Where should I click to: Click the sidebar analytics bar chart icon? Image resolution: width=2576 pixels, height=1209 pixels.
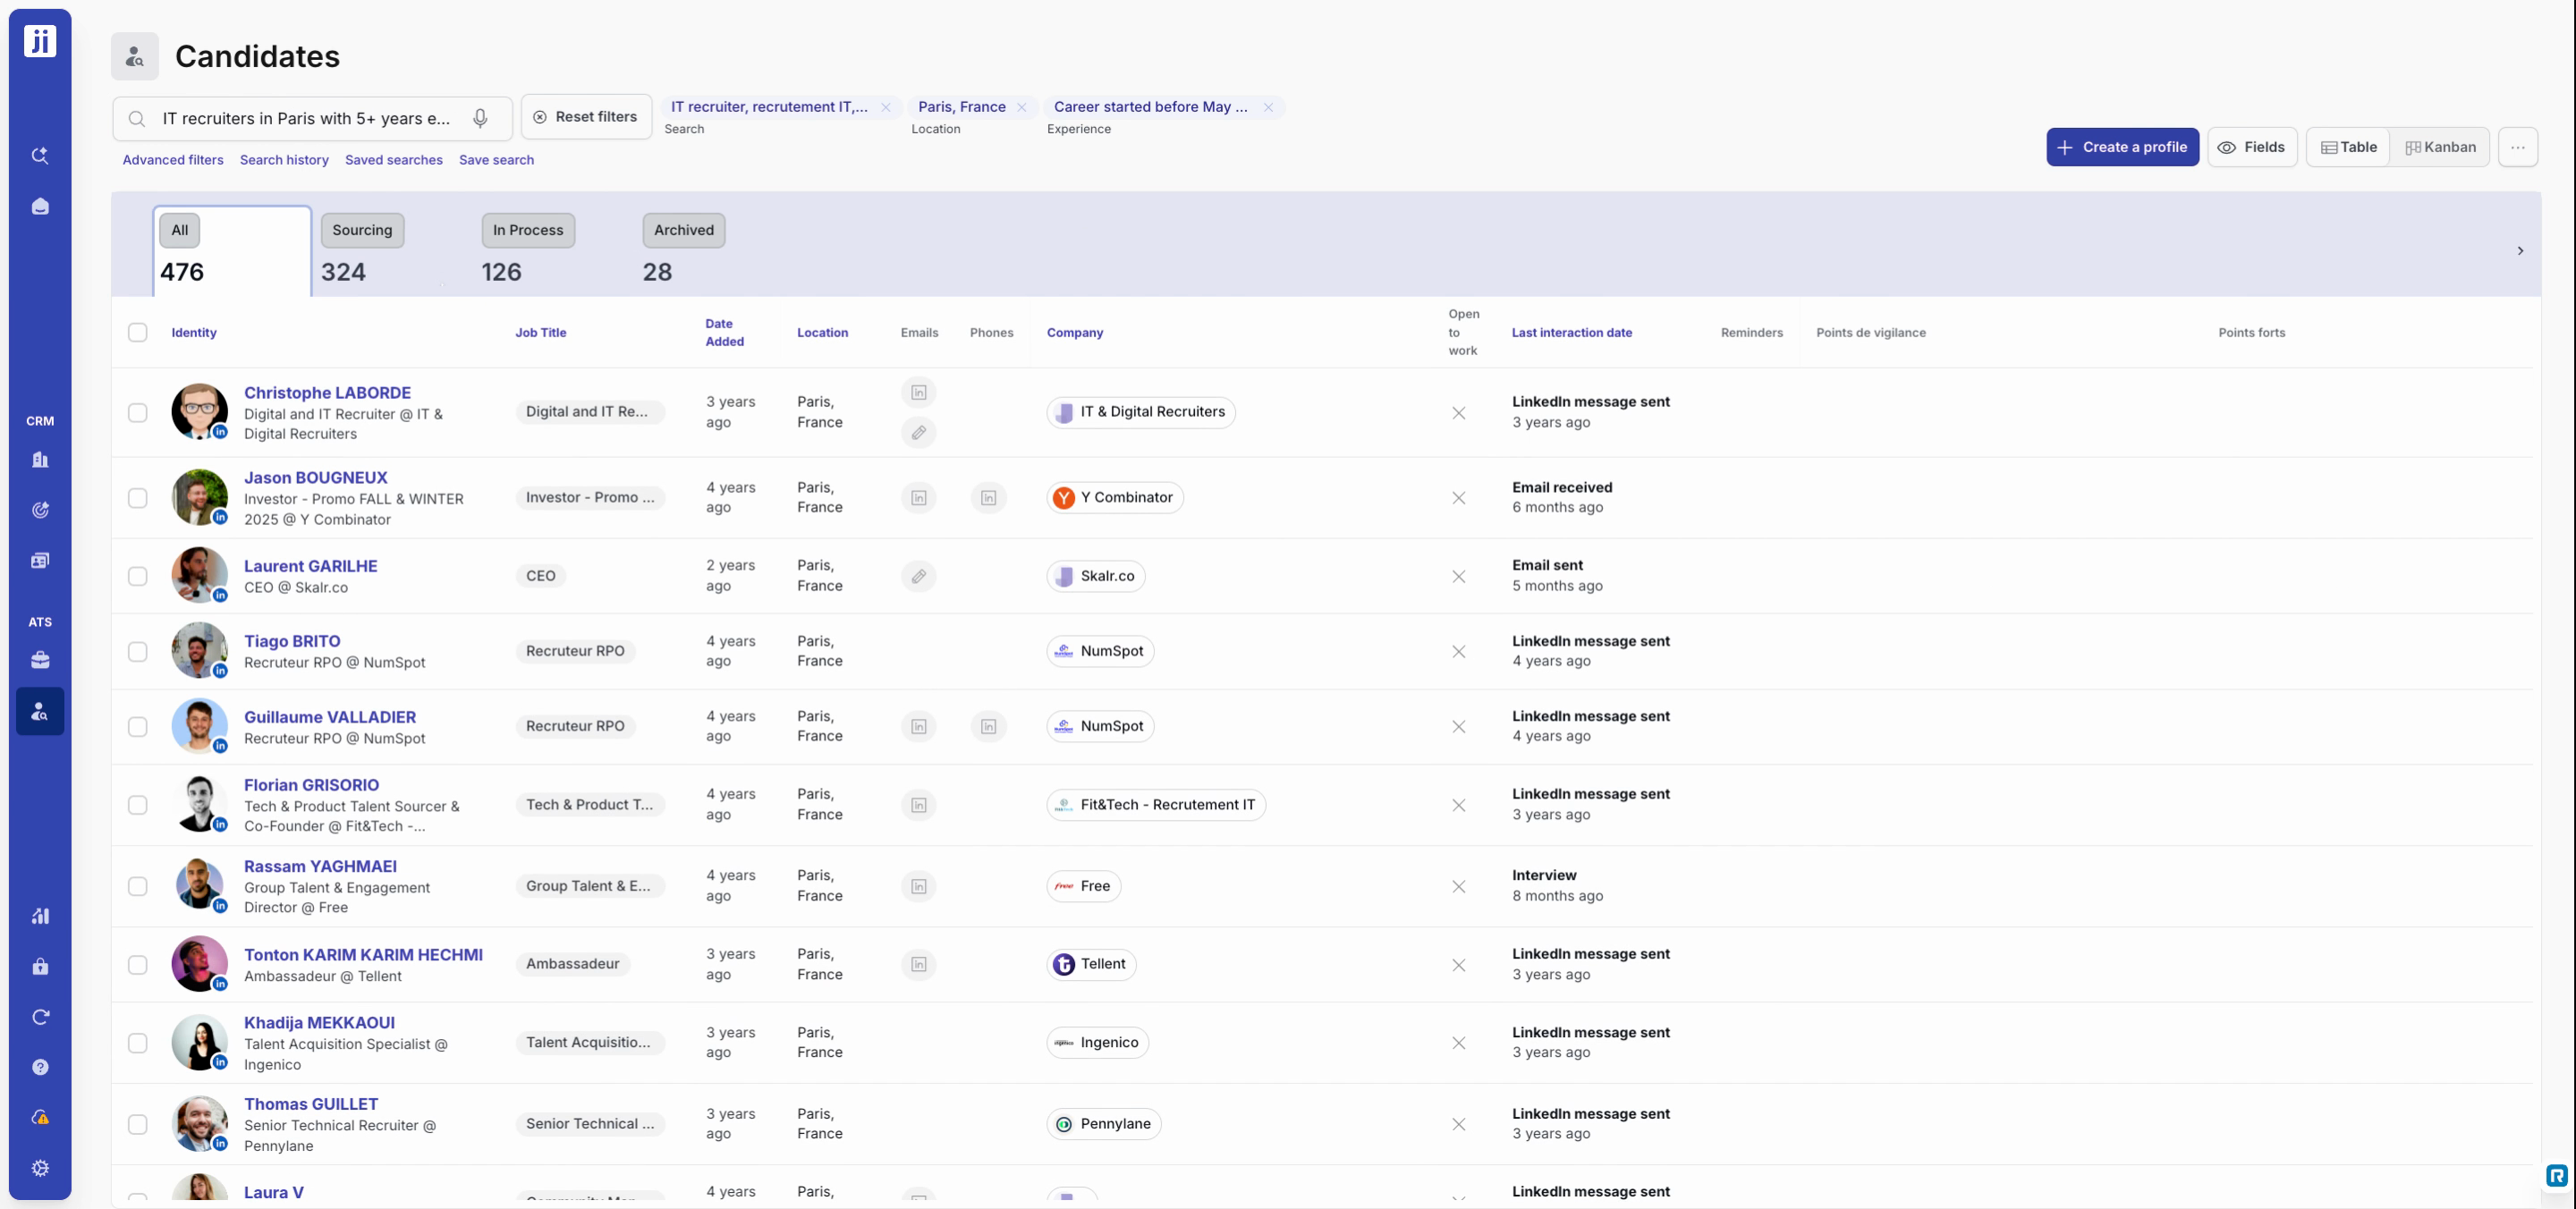click(40, 915)
